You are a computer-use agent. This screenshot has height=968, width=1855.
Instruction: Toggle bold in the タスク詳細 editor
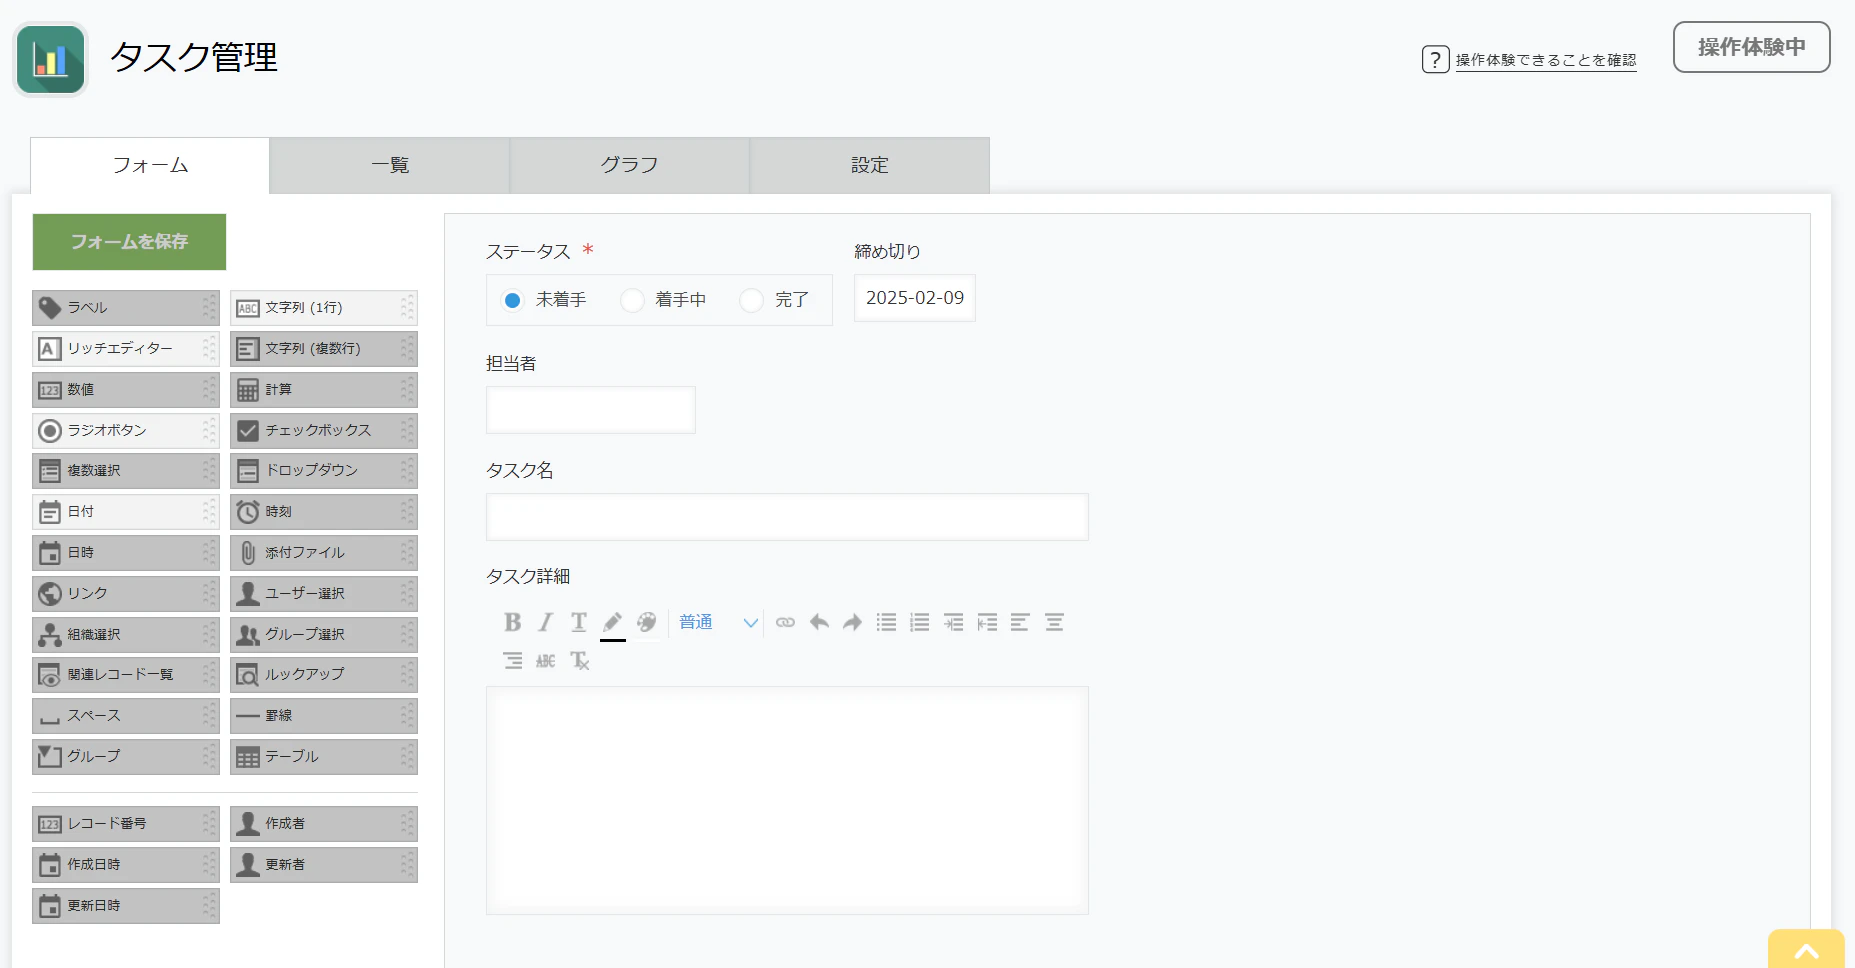coord(513,623)
